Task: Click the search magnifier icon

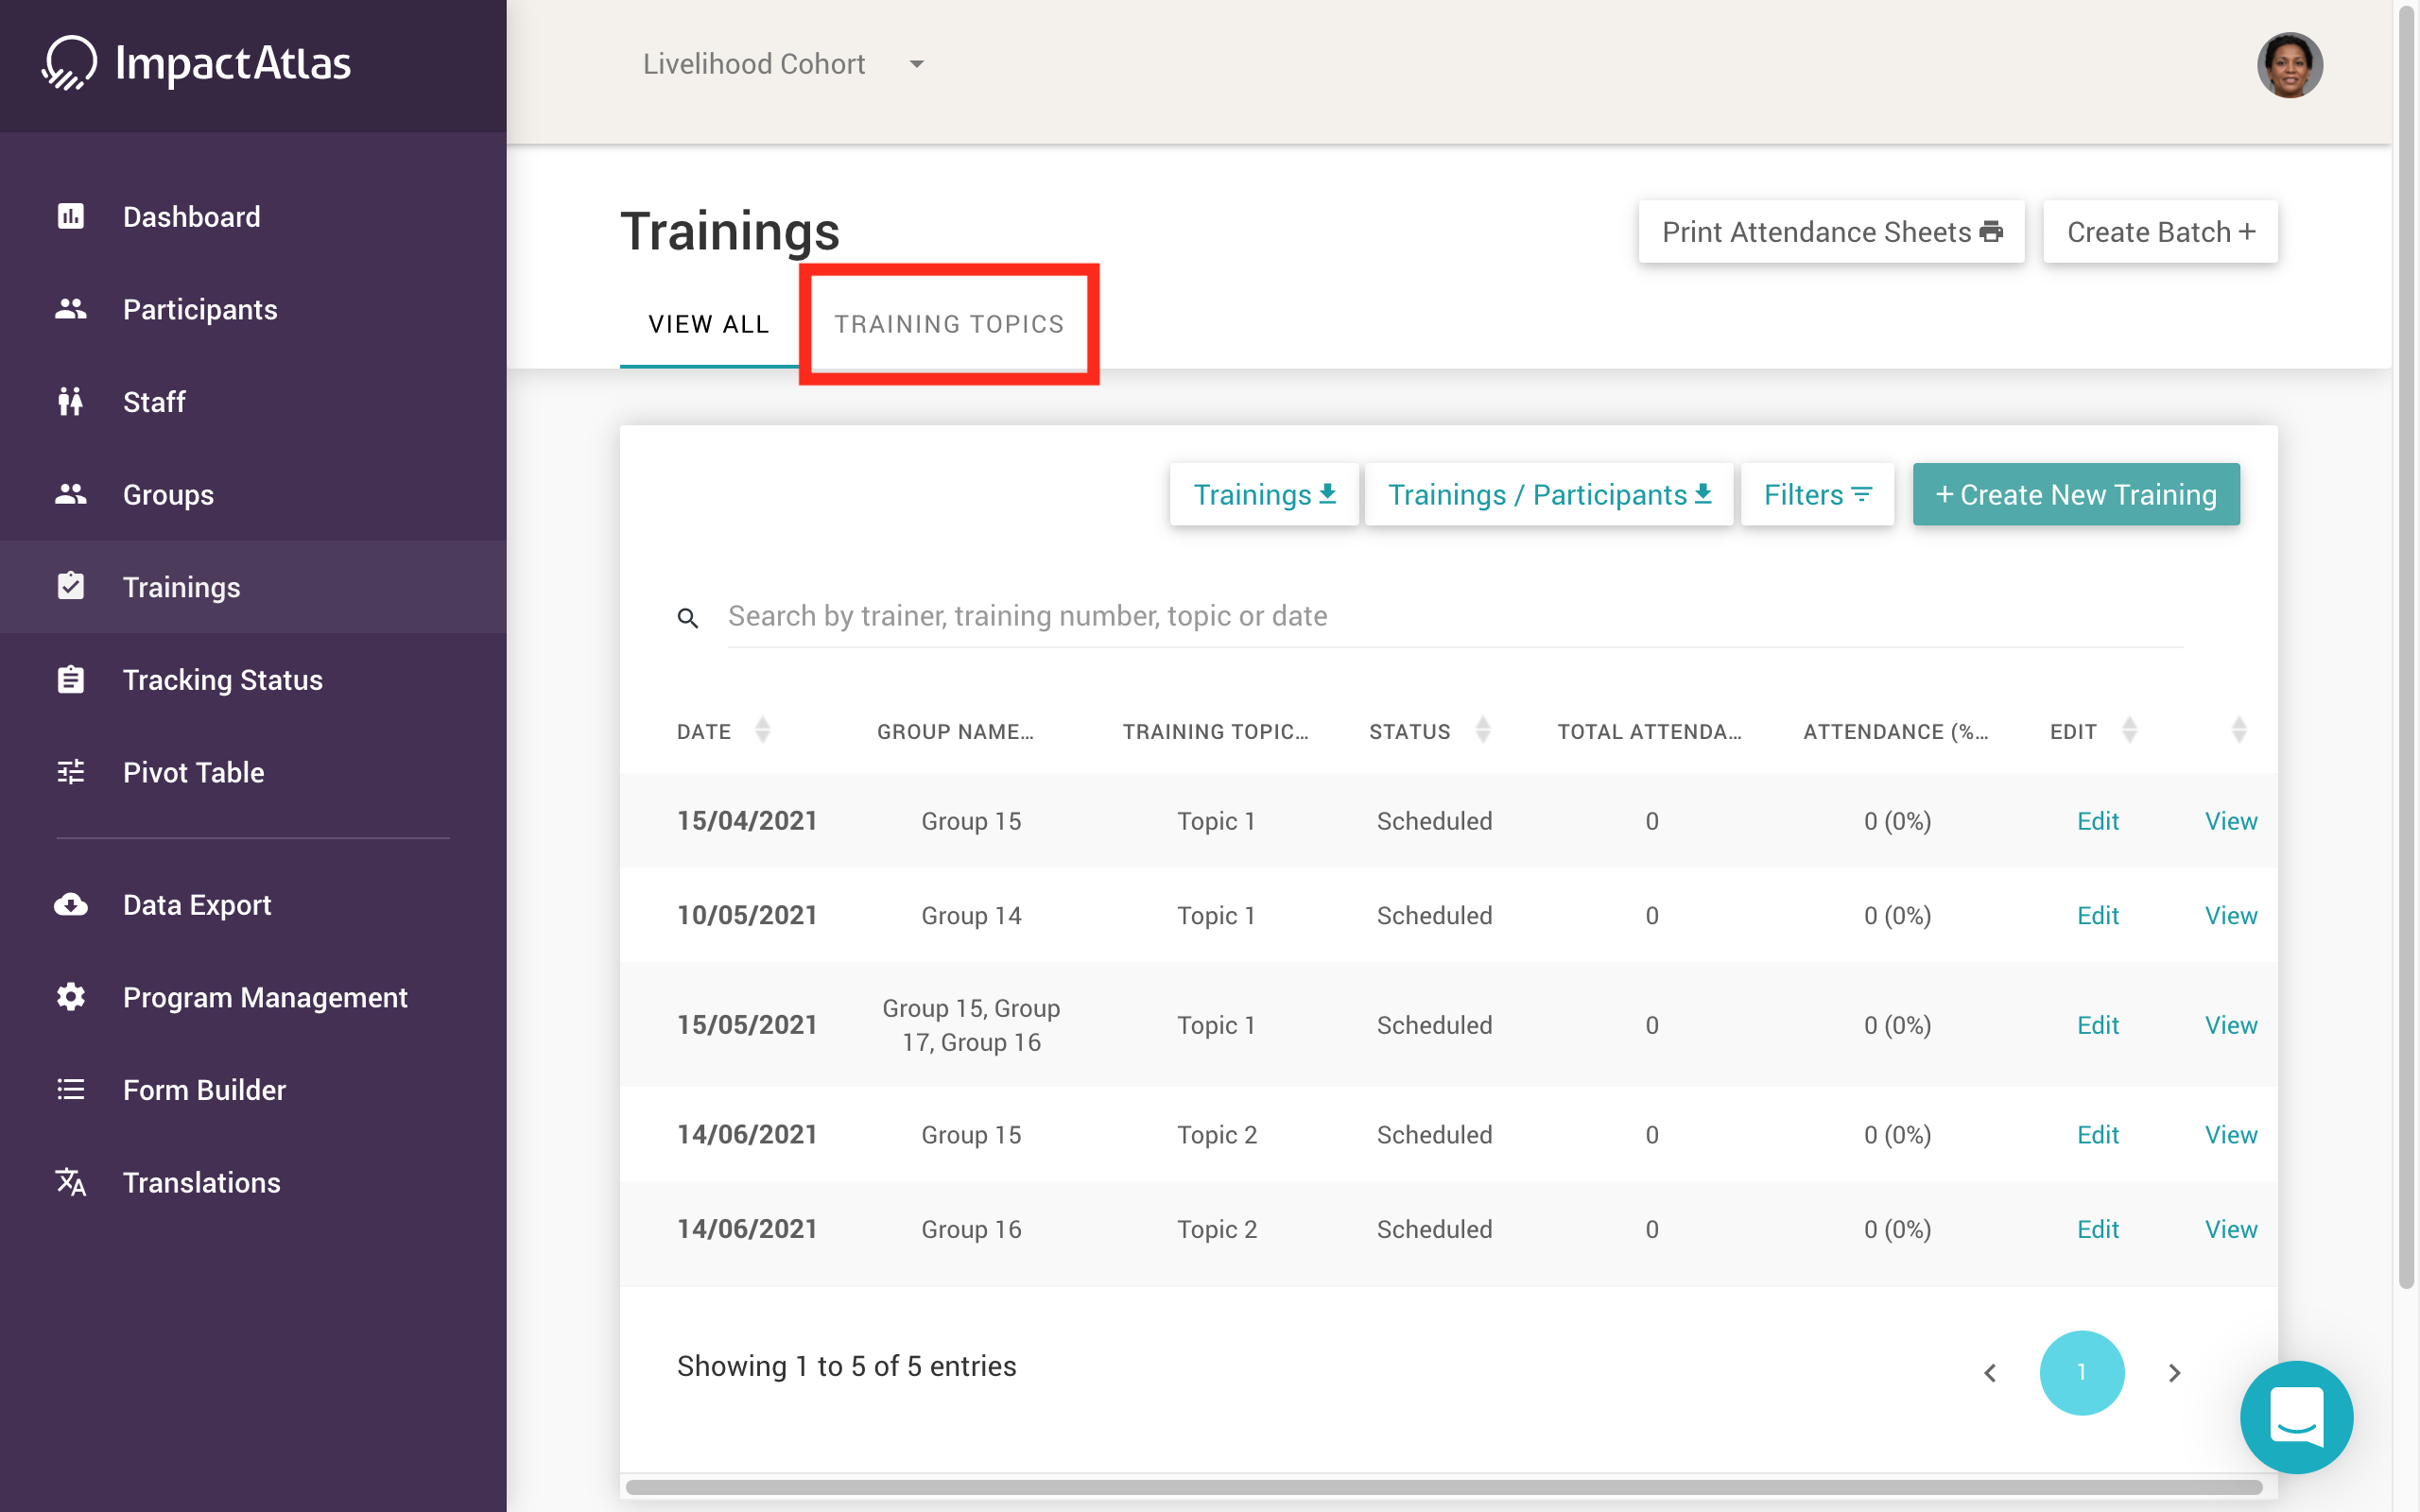Action: pyautogui.click(x=688, y=617)
